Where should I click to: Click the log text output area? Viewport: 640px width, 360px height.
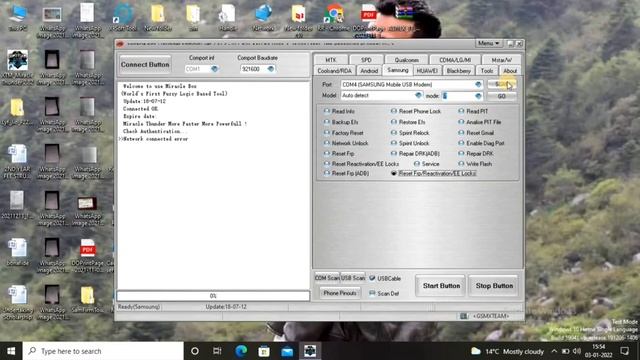[x=214, y=185]
